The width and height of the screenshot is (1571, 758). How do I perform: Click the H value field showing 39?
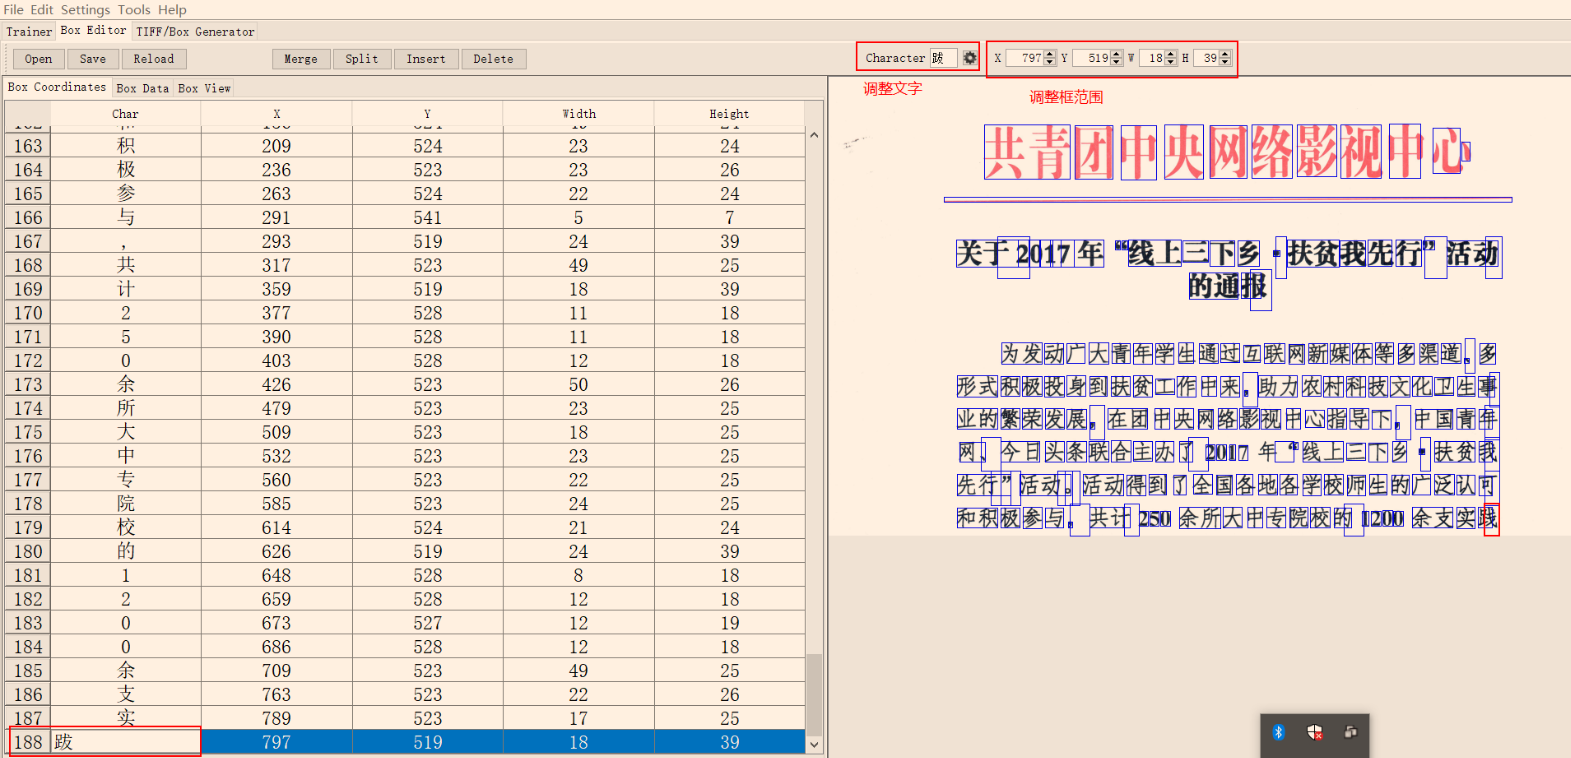tap(1207, 58)
